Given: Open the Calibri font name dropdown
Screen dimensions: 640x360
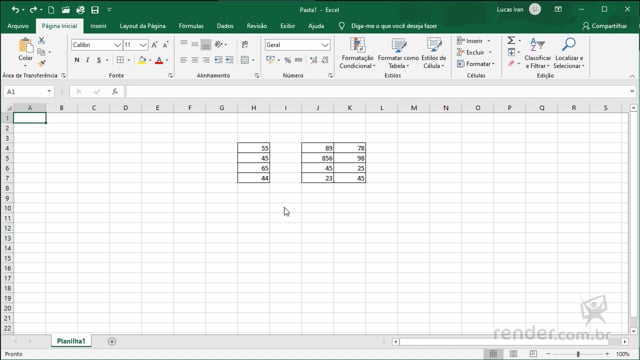Looking at the screenshot, I should click(x=117, y=45).
